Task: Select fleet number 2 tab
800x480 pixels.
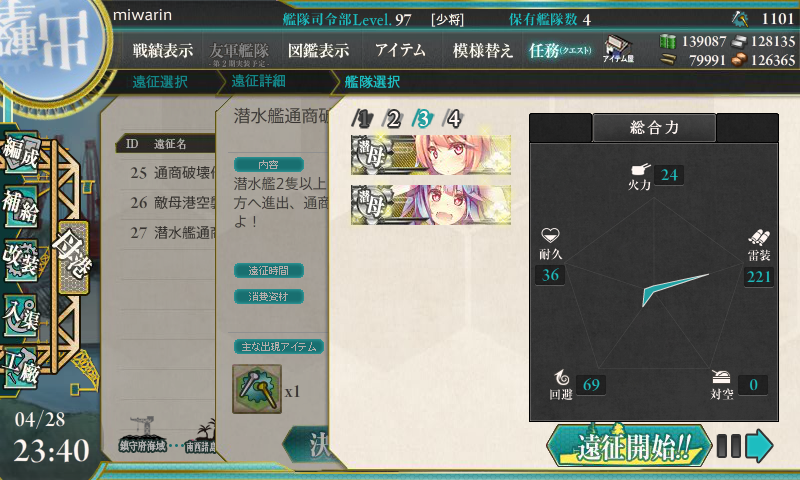Action: tap(392, 119)
